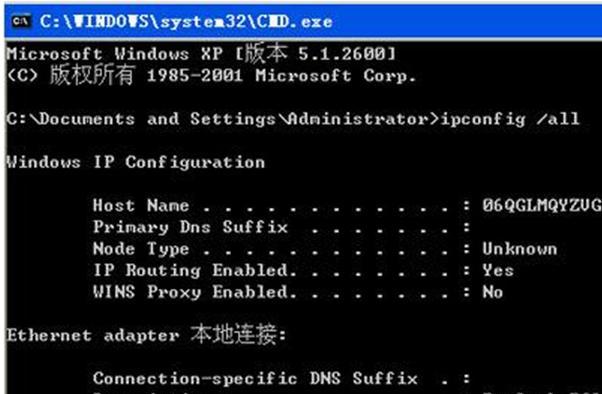Click the 1985-2001 Microsoft Corp. copyright line

pos(212,75)
